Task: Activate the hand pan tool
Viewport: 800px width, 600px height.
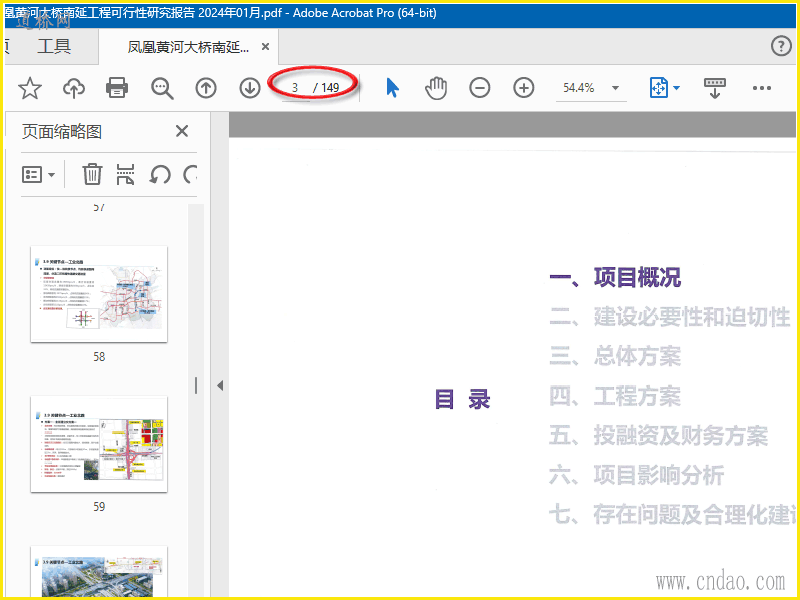Action: click(436, 88)
